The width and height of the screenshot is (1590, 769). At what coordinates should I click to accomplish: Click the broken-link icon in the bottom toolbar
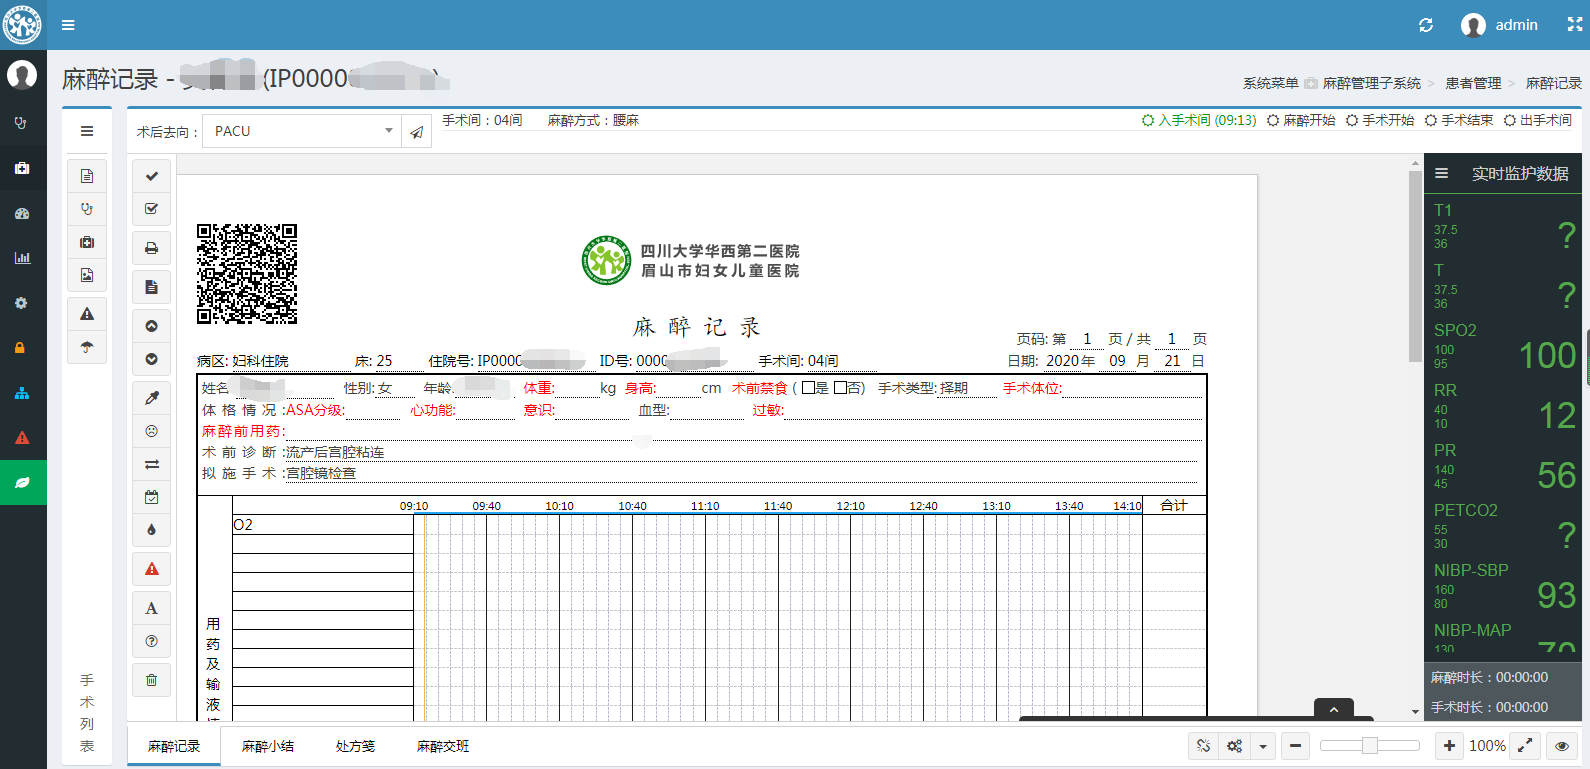(x=1204, y=746)
